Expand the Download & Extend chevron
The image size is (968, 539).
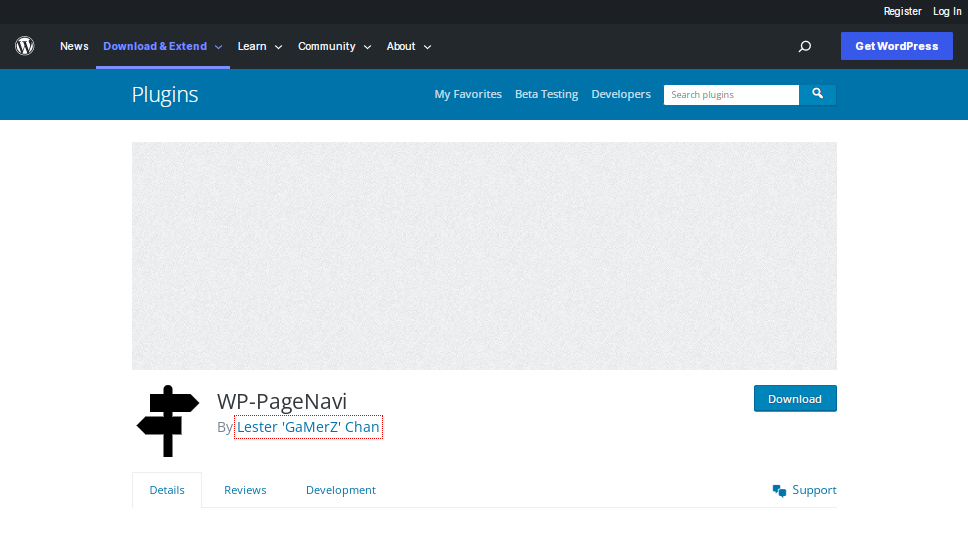point(219,47)
